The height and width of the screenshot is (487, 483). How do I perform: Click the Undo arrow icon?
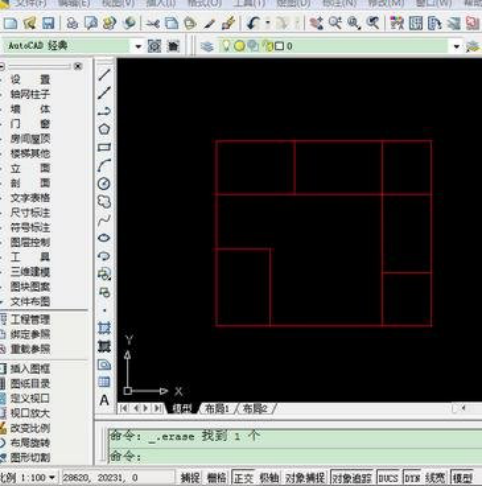[254, 23]
